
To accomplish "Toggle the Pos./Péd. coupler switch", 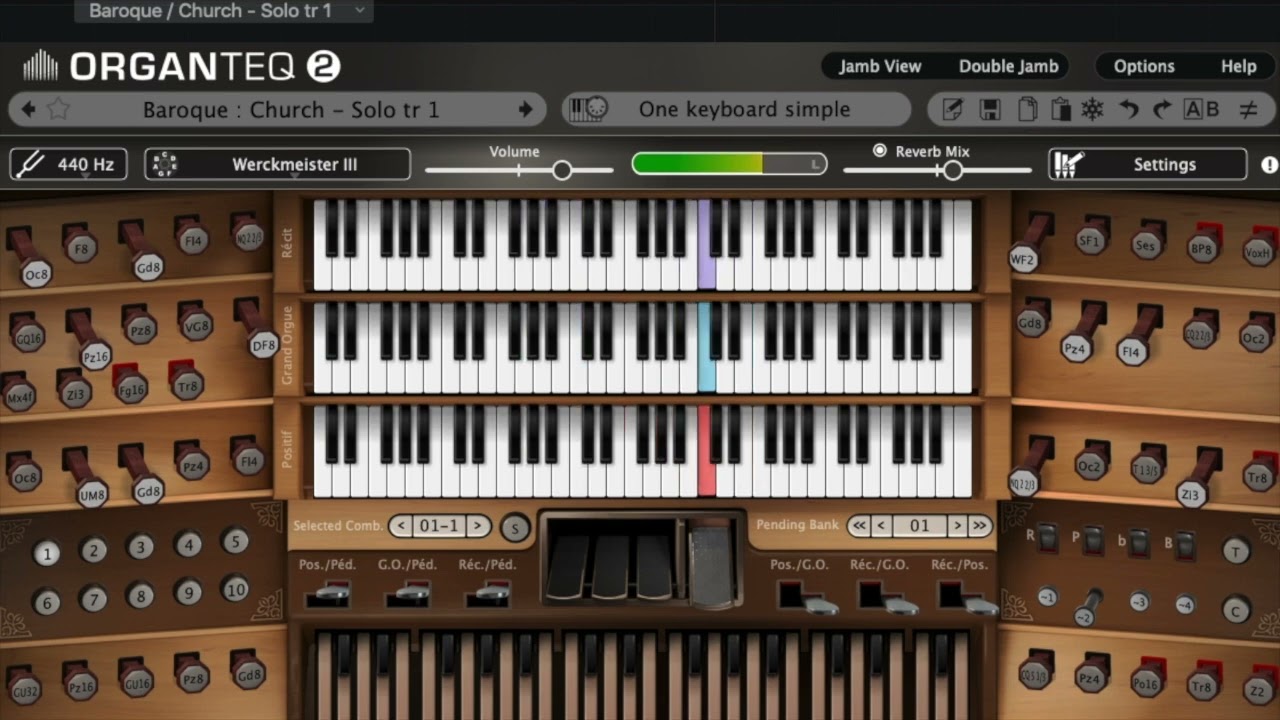I will [x=327, y=594].
